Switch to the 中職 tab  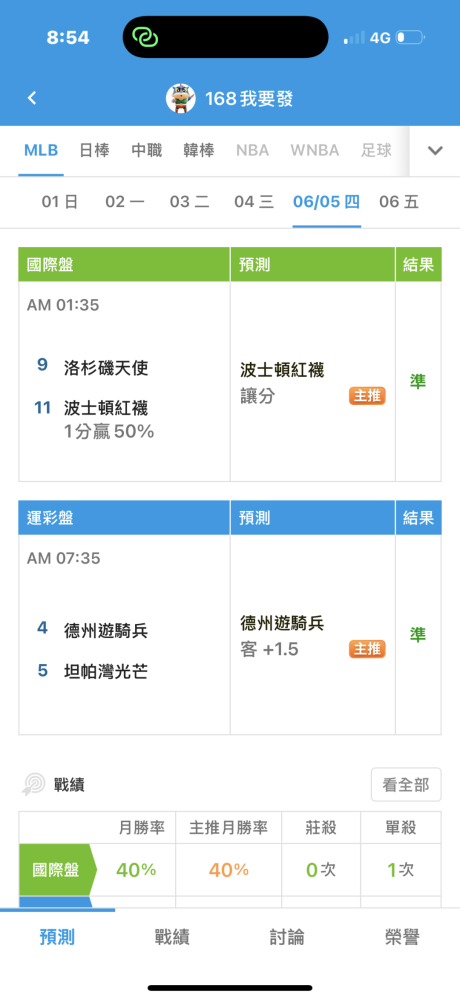(x=147, y=151)
